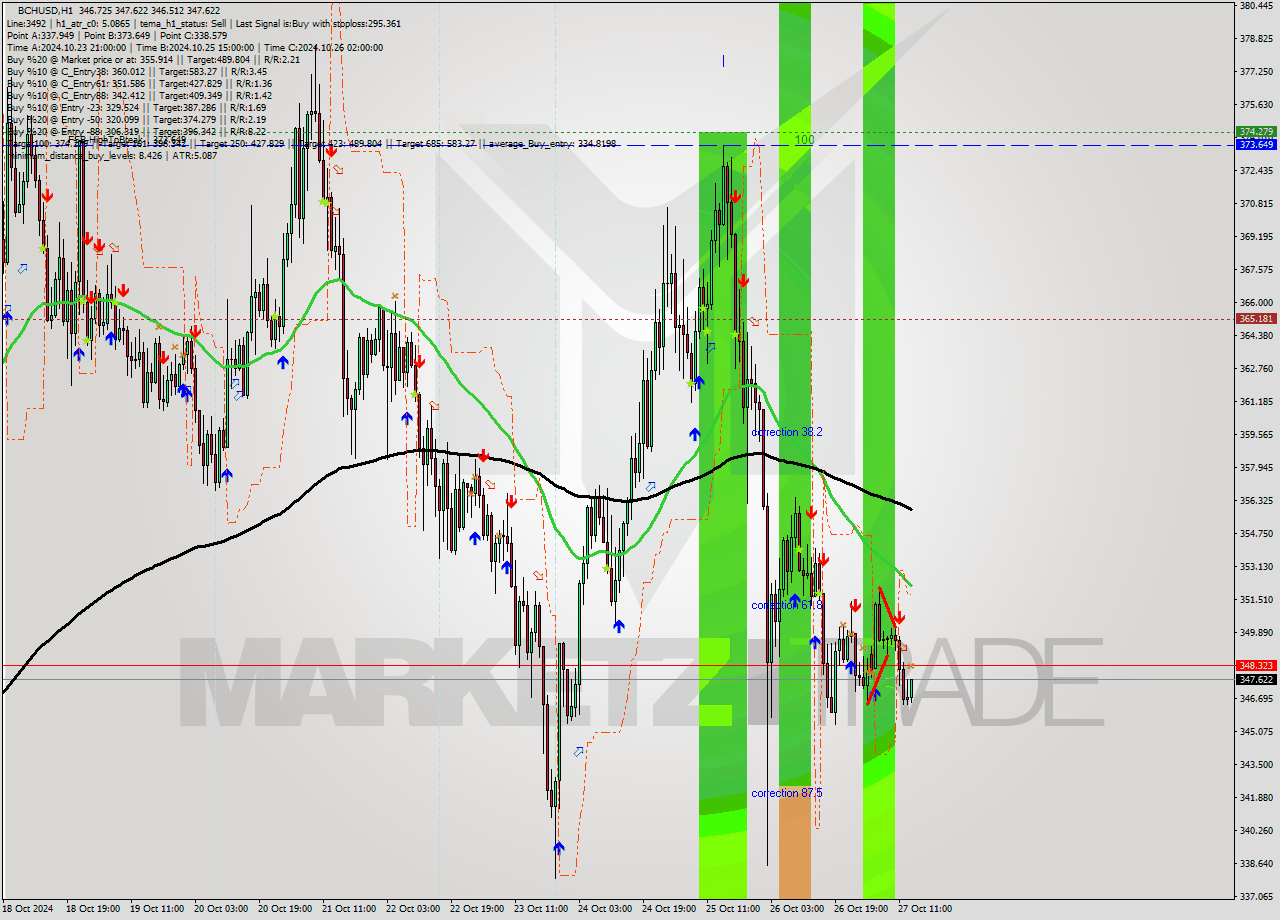1280x920 pixels.
Task: Select the black dashed 373.649 horizontal line
Action: tap(618, 145)
